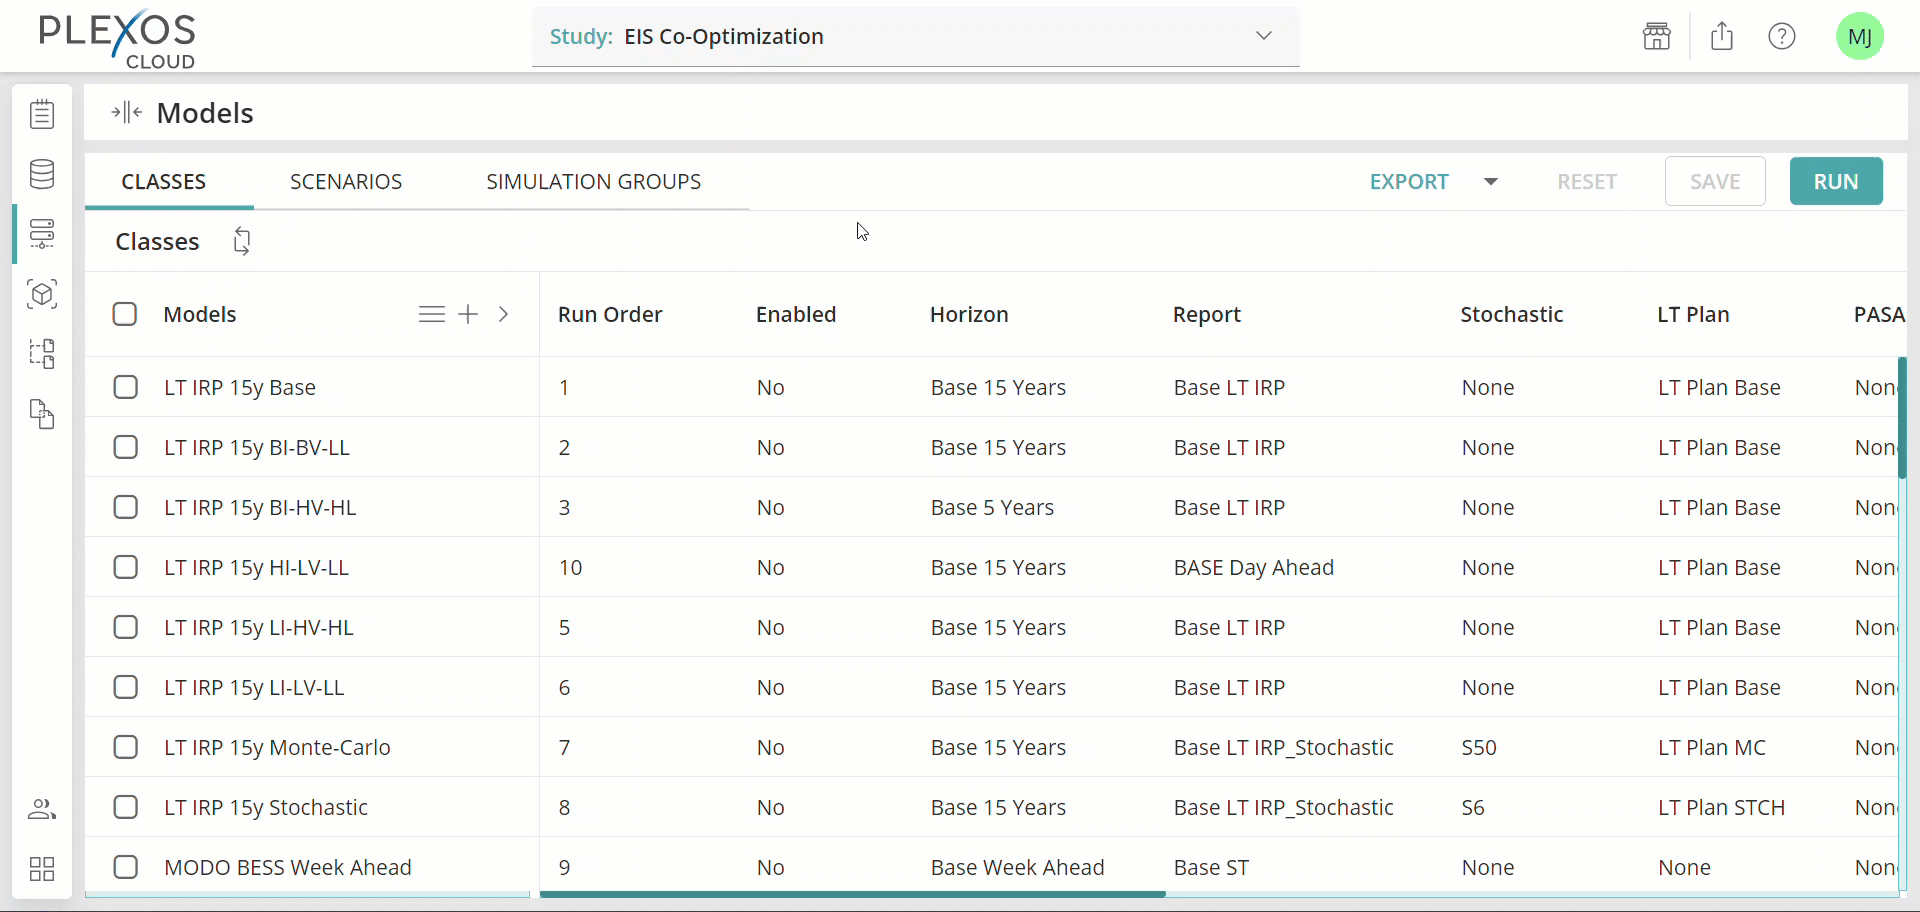Image resolution: width=1920 pixels, height=912 pixels.
Task: Open the users icon in left sidebar
Action: click(x=42, y=809)
